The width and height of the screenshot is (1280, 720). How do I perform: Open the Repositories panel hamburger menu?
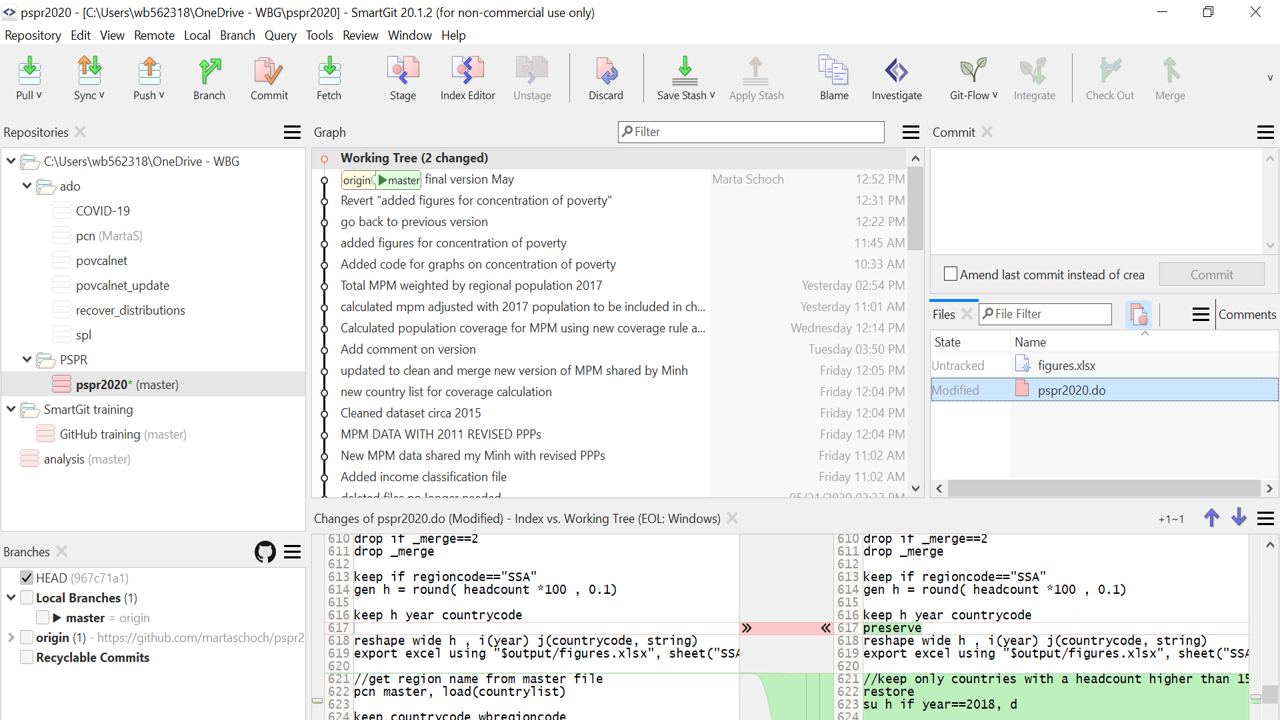(292, 132)
